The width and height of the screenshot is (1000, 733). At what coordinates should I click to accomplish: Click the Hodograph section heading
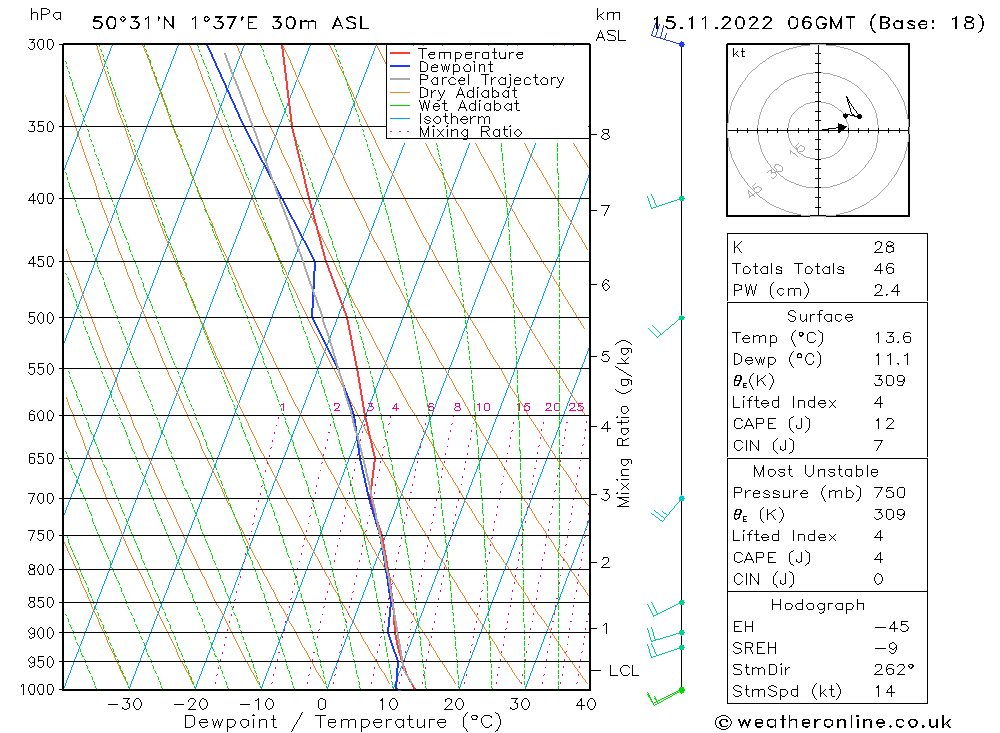[x=818, y=605]
